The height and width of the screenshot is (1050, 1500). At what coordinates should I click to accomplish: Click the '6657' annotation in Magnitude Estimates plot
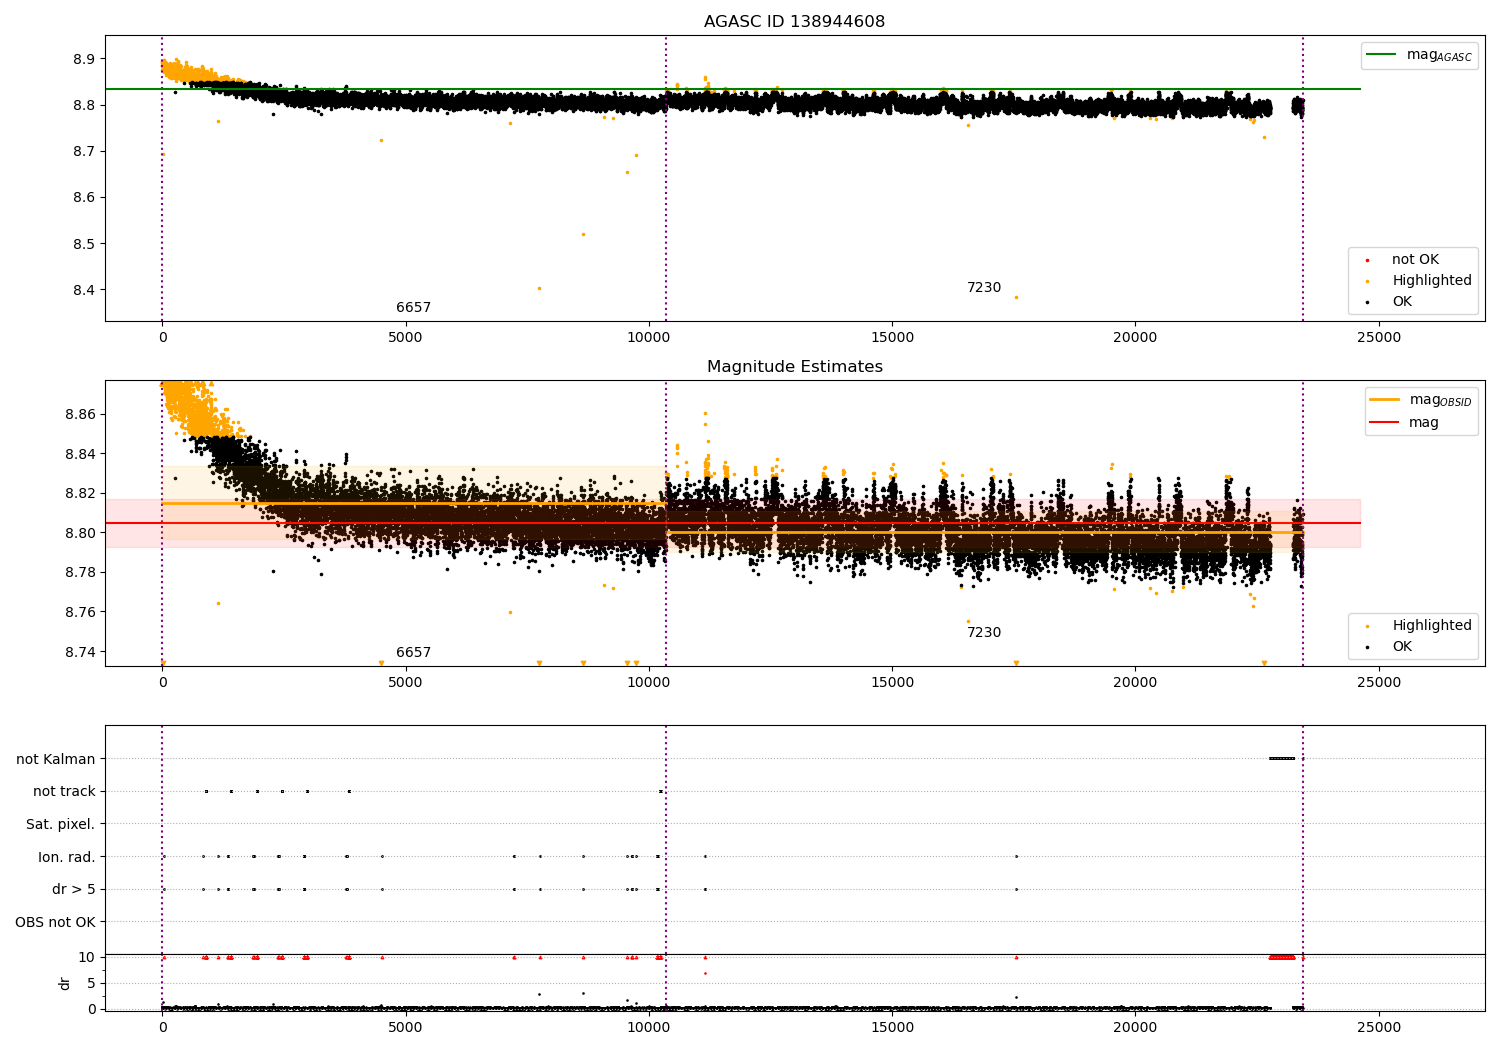(413, 653)
